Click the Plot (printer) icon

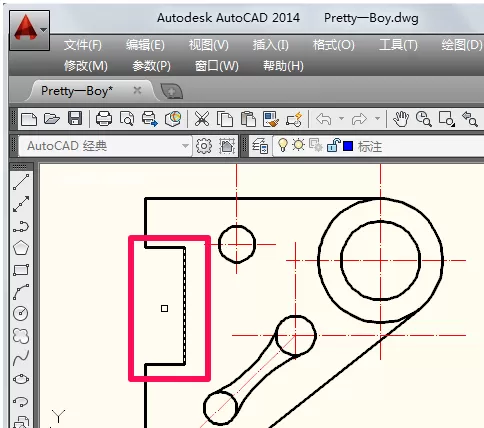(x=104, y=119)
